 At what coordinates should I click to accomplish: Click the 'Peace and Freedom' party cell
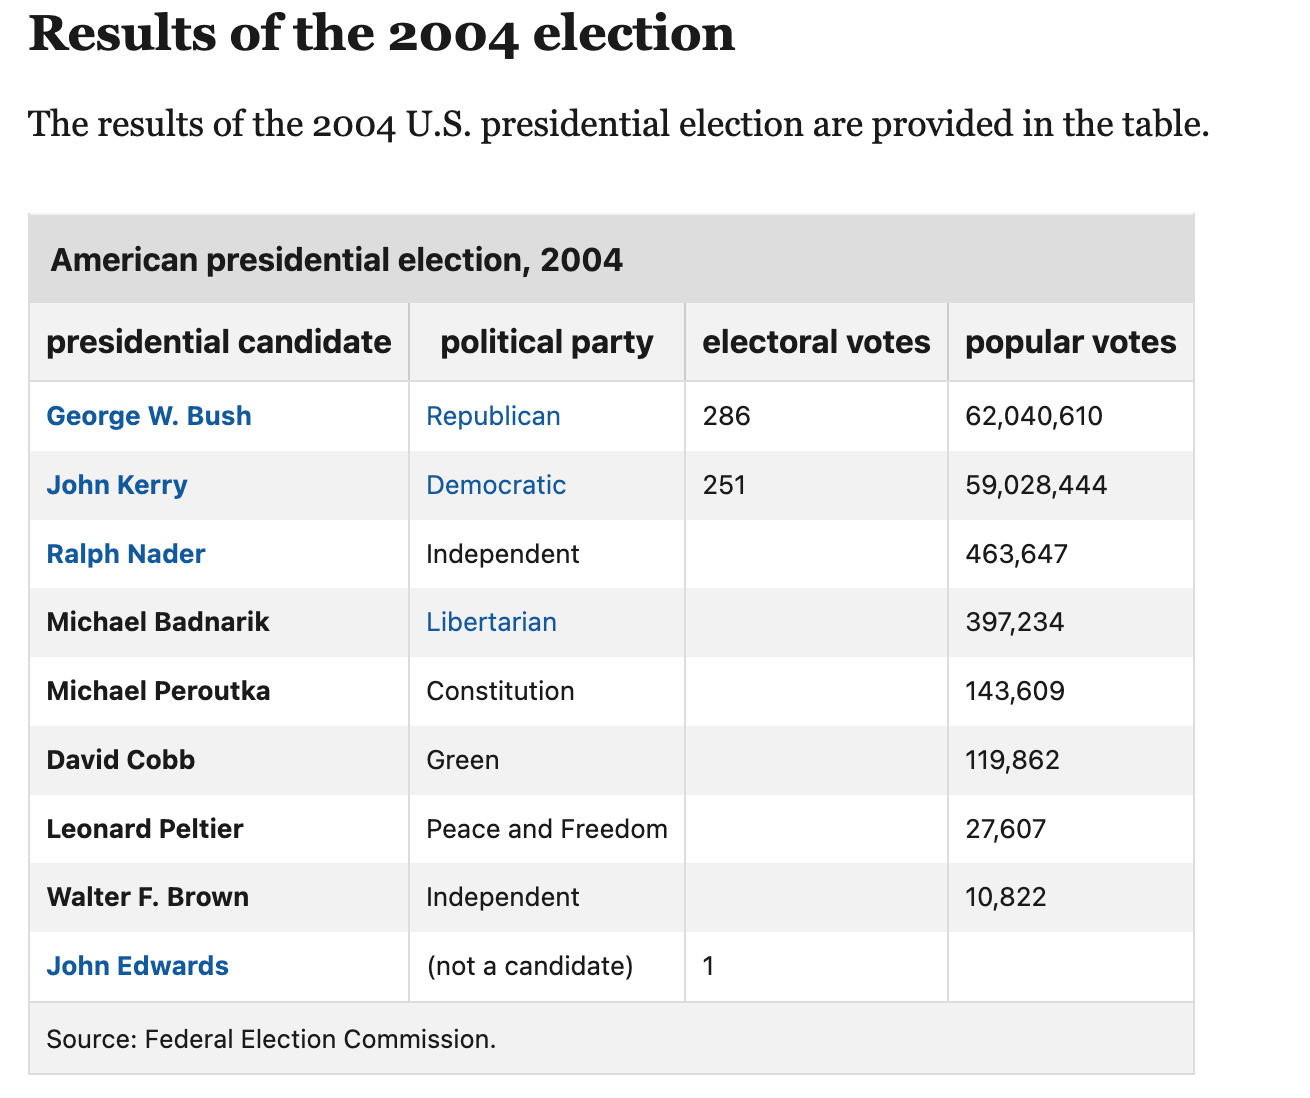click(547, 829)
